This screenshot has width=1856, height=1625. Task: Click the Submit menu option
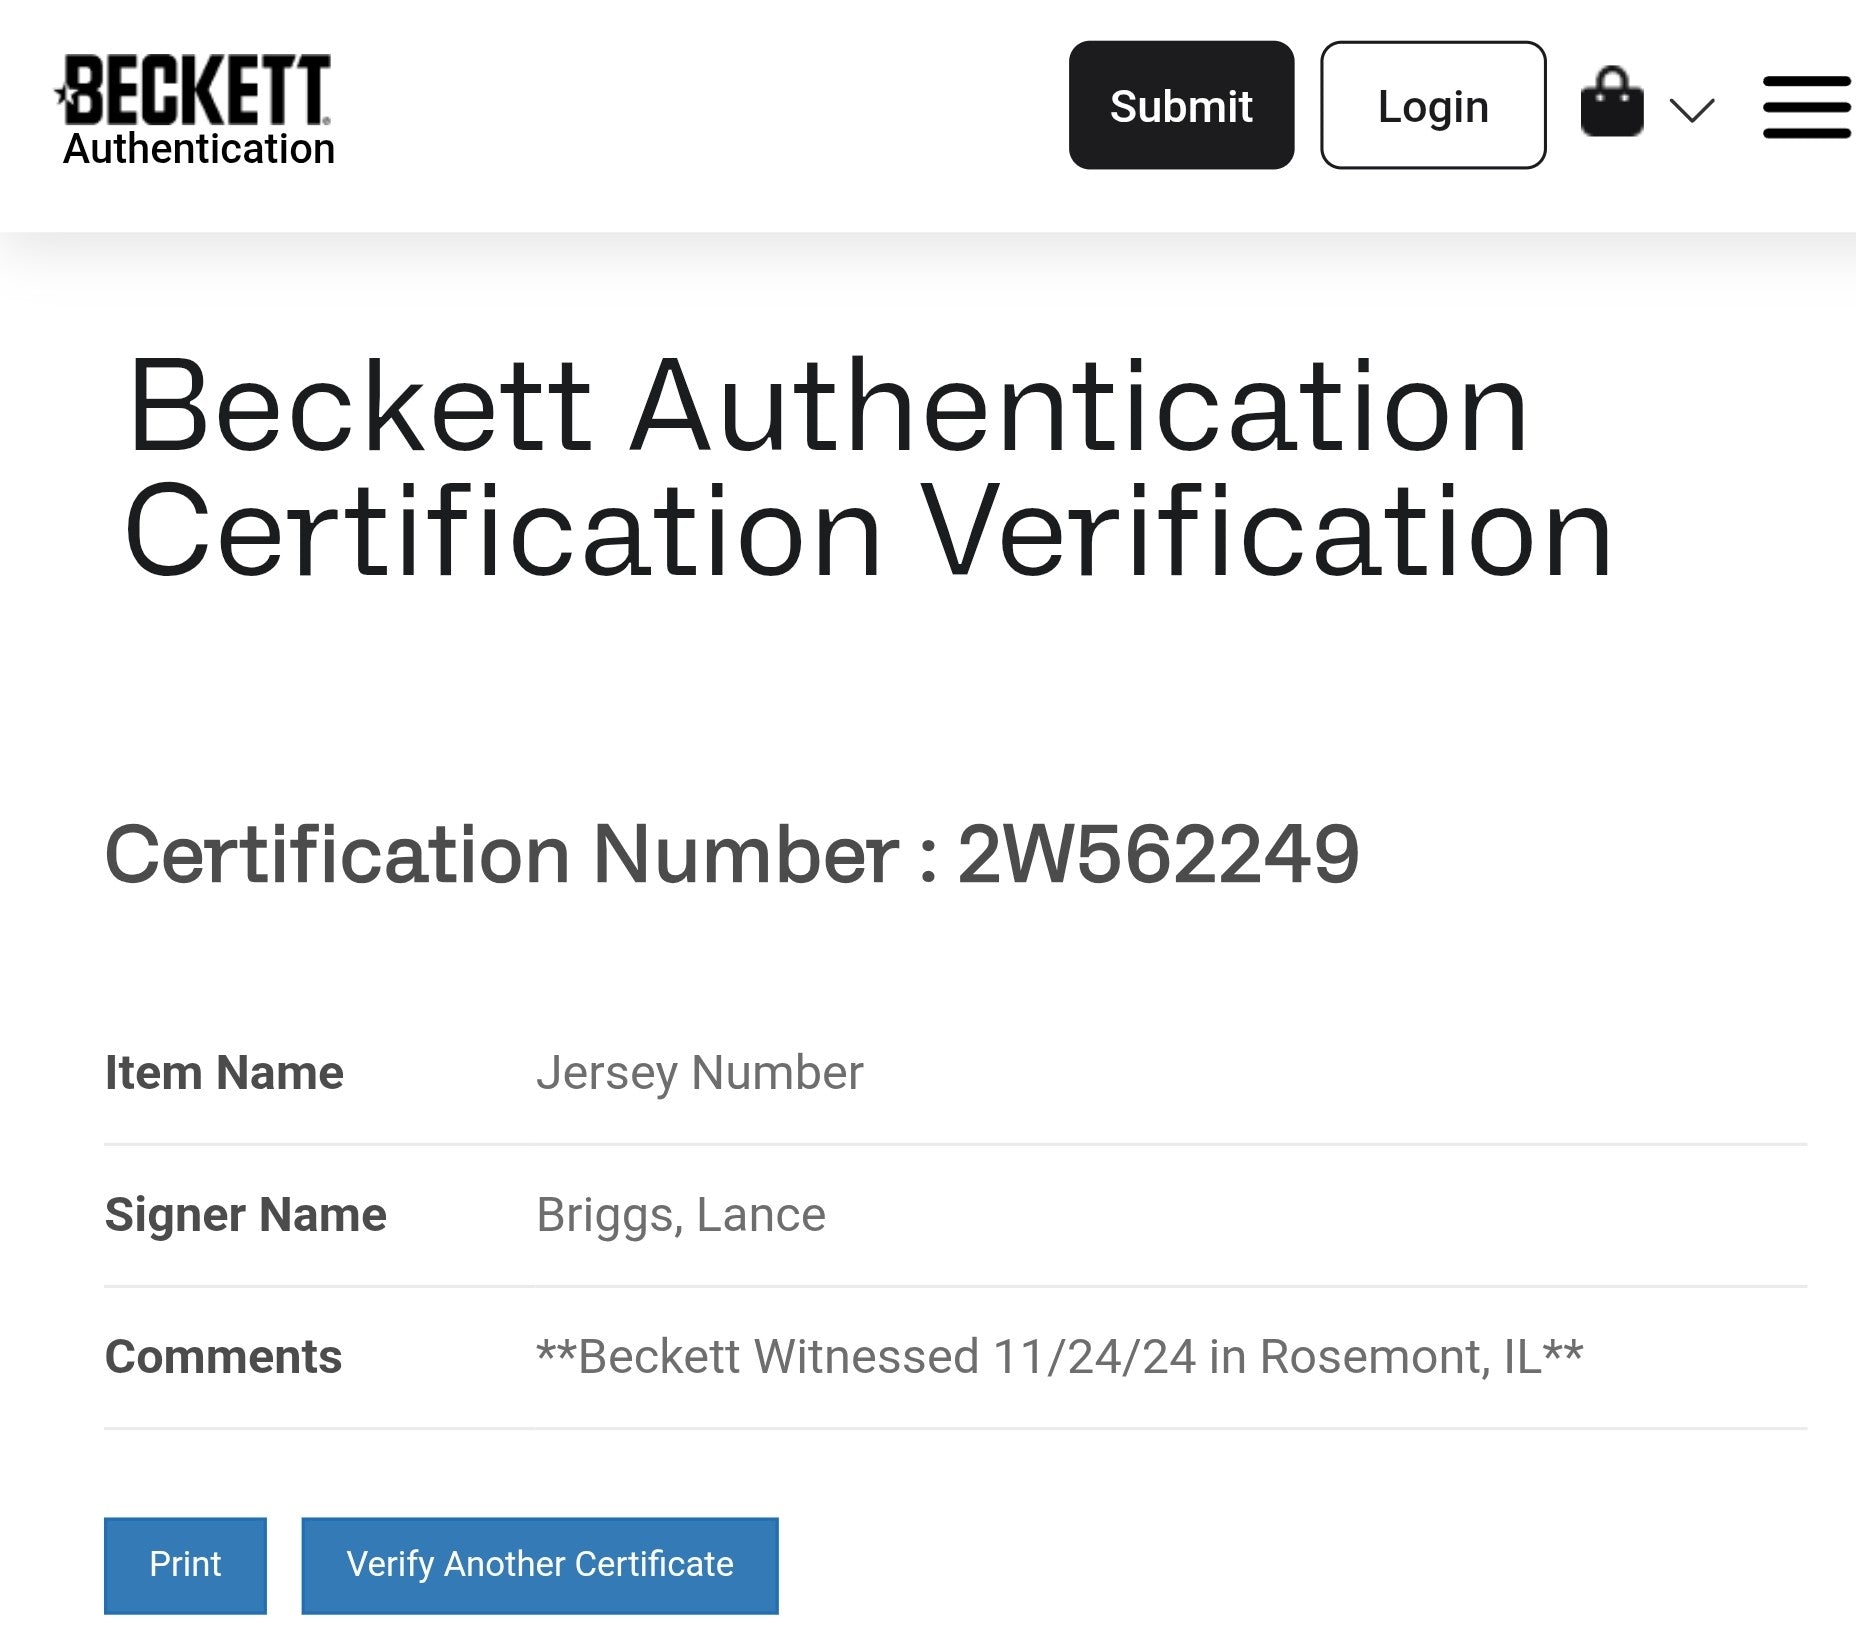coord(1181,106)
